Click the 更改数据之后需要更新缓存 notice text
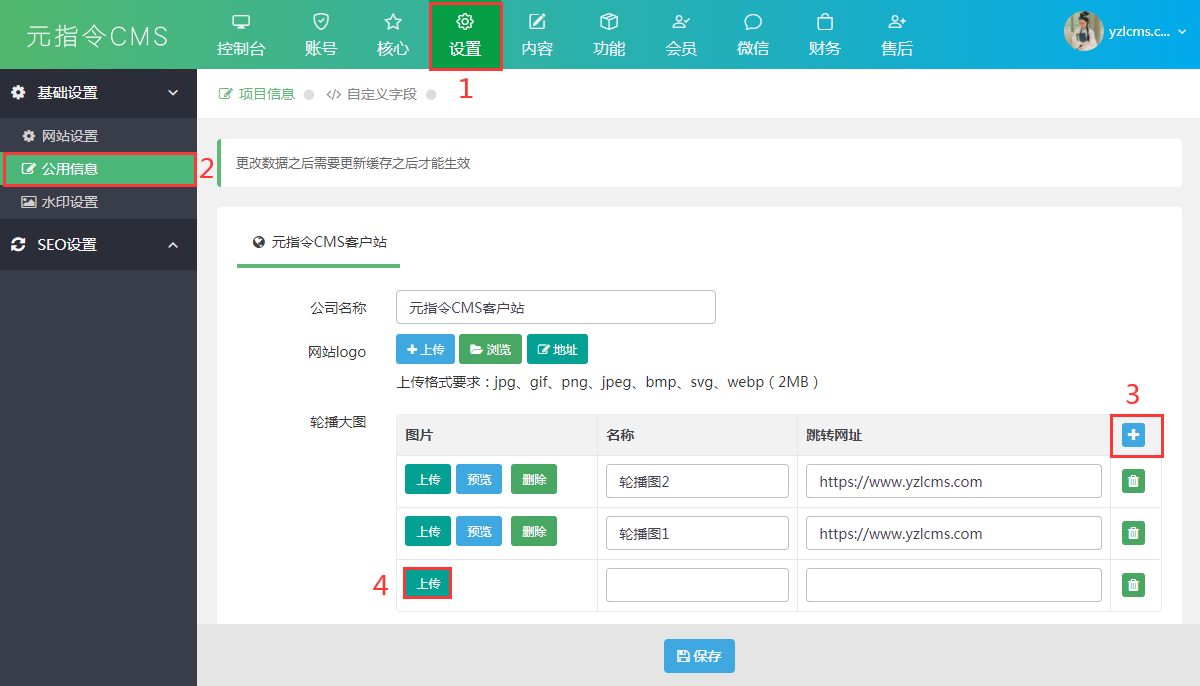This screenshot has height=686, width=1200. click(353, 163)
